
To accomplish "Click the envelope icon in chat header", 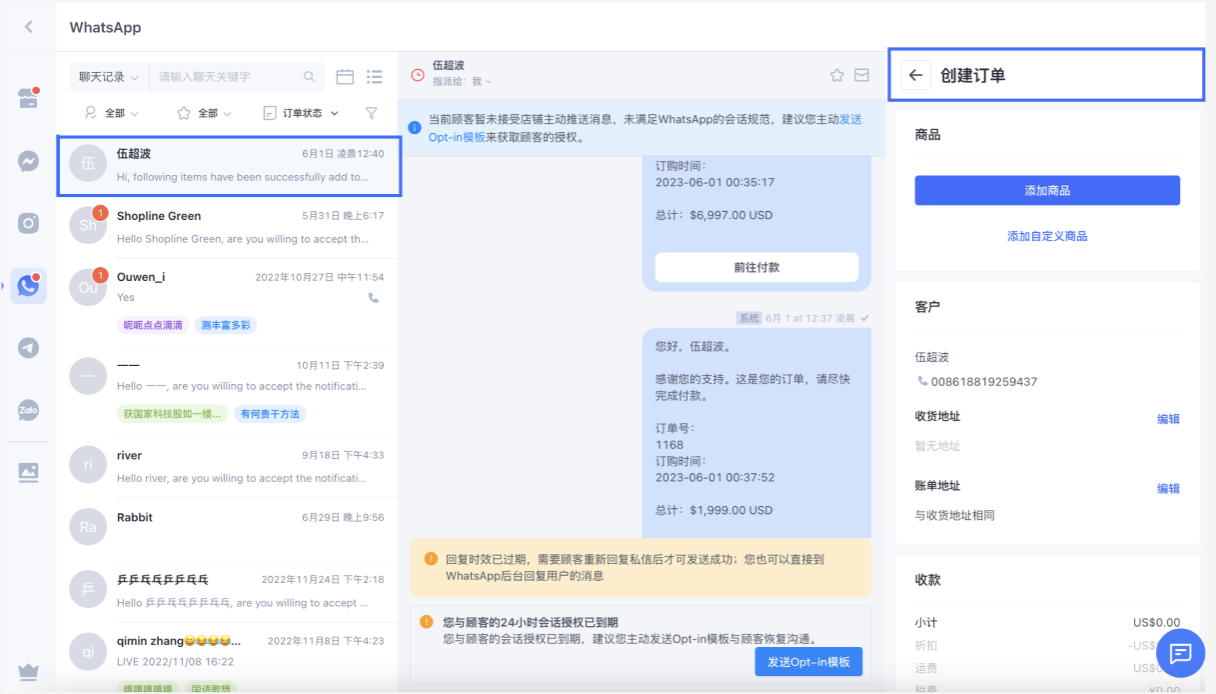I will (861, 75).
